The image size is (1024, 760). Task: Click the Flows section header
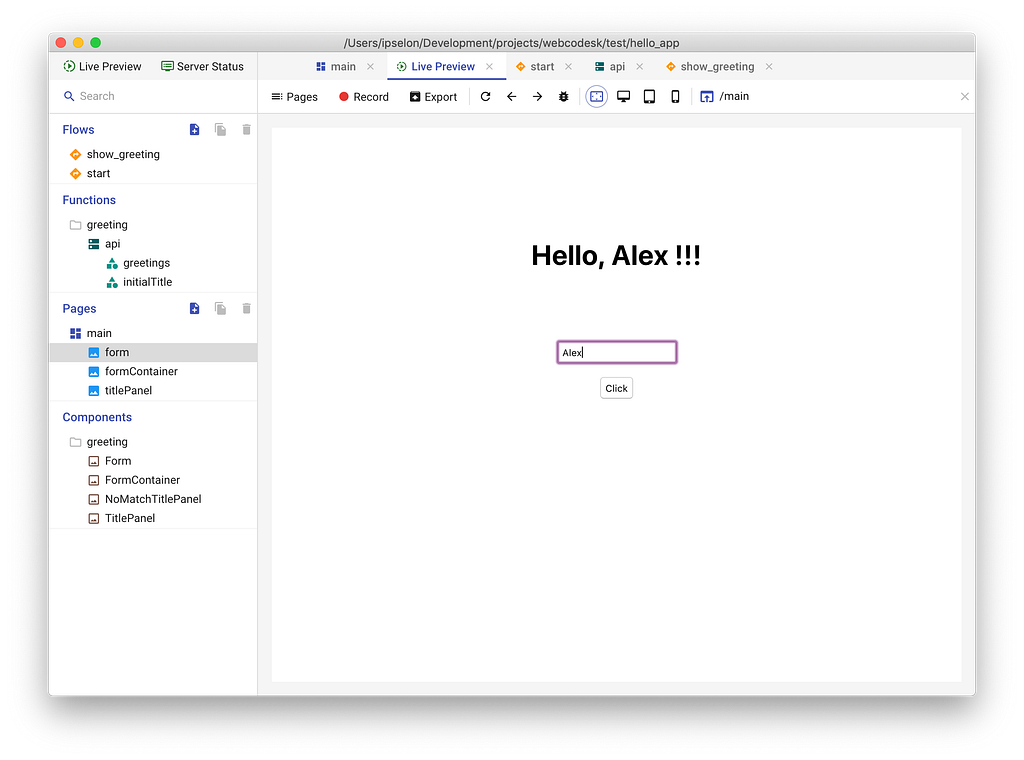click(78, 129)
